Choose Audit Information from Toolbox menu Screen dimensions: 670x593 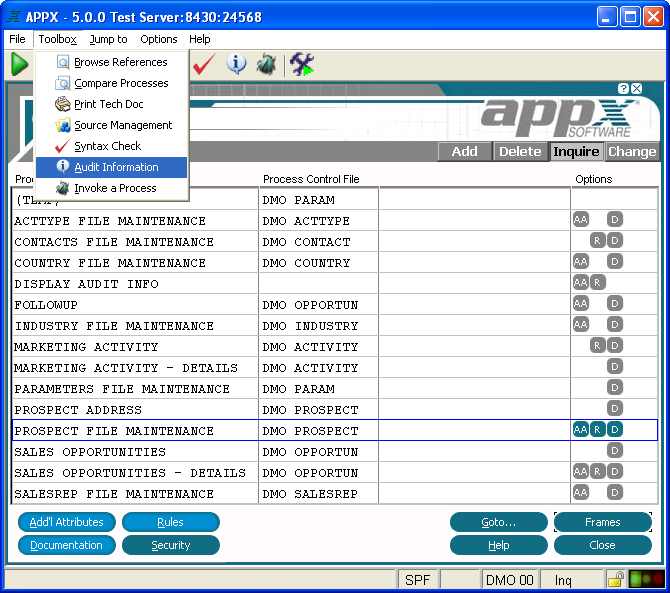[x=112, y=167]
